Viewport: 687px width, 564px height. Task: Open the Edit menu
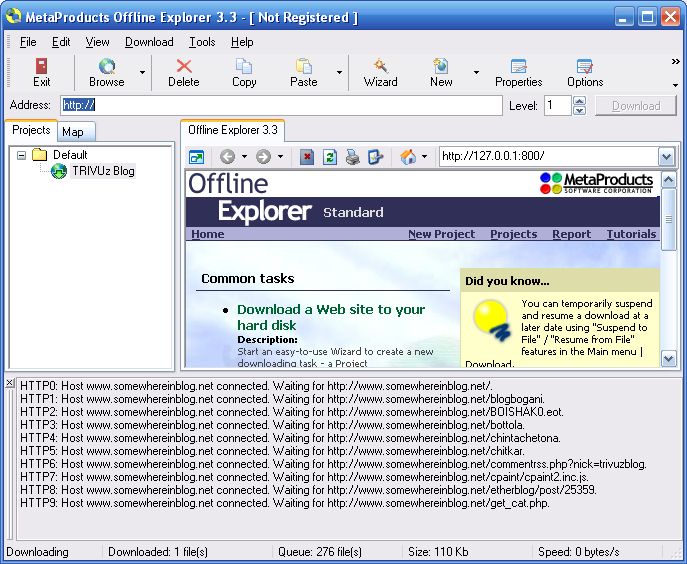(61, 42)
